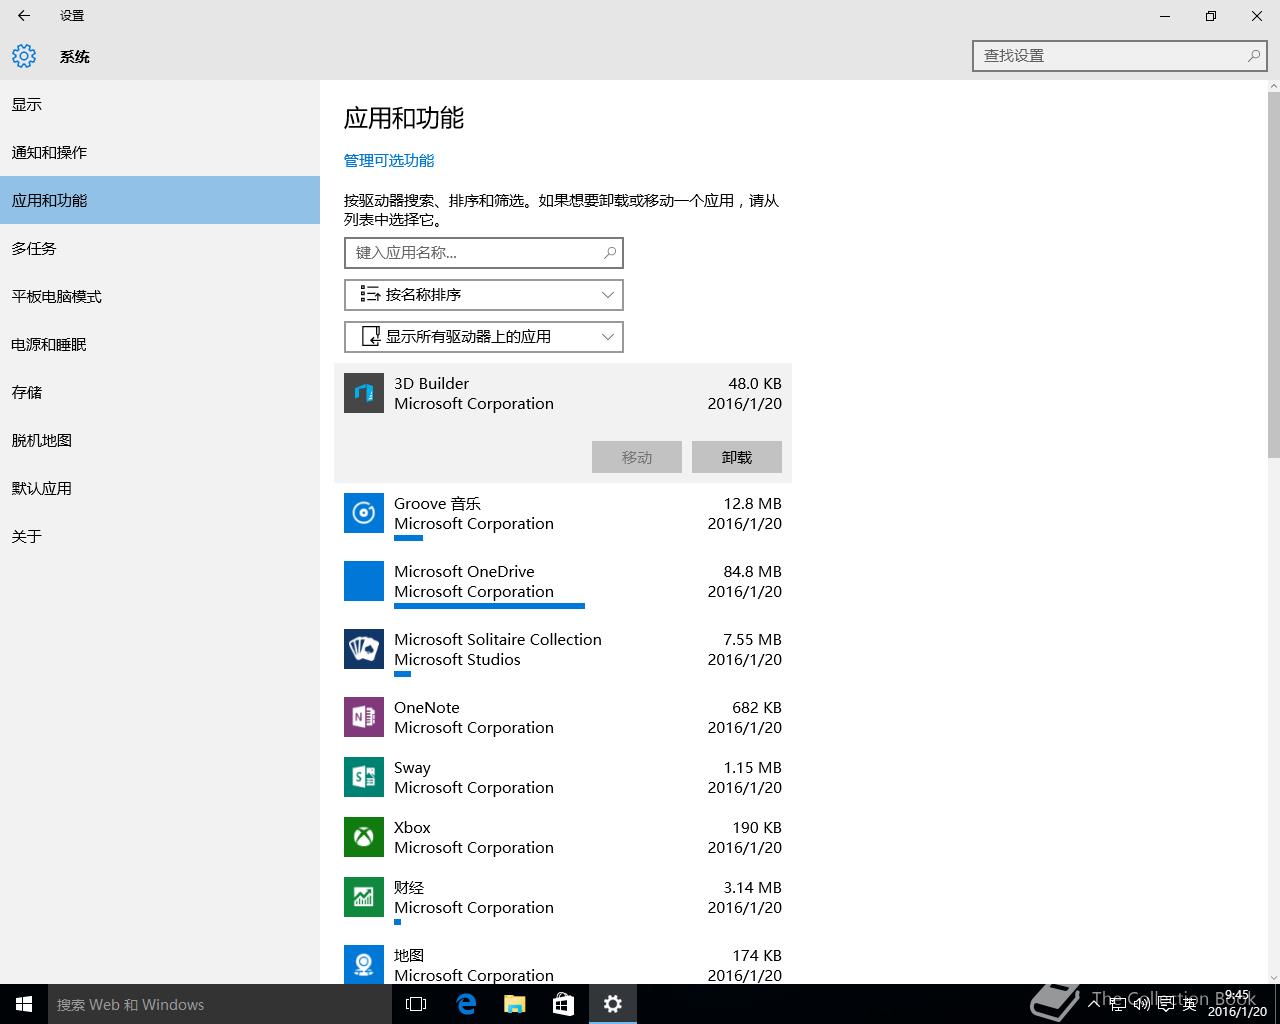The height and width of the screenshot is (1024, 1280).
Task: Select 通知和操作 in the sidebar
Action: point(160,152)
